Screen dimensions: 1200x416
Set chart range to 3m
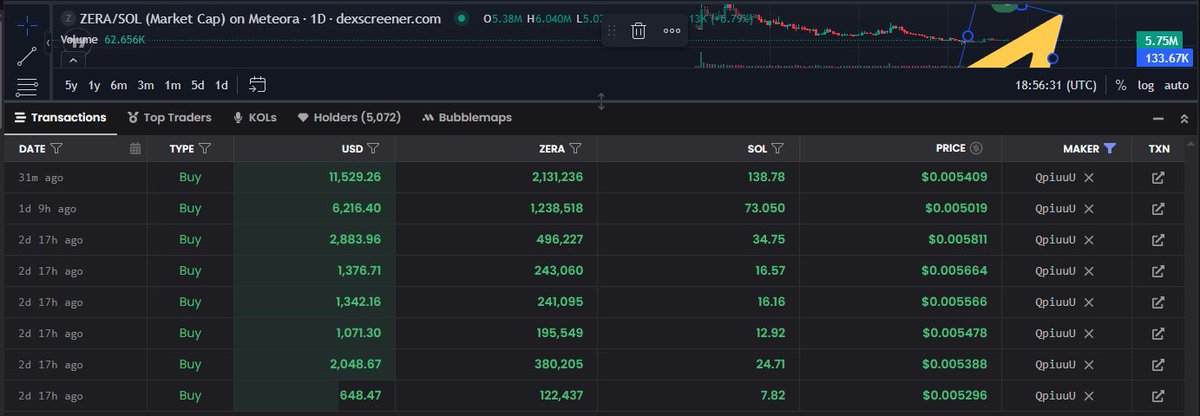pos(146,85)
